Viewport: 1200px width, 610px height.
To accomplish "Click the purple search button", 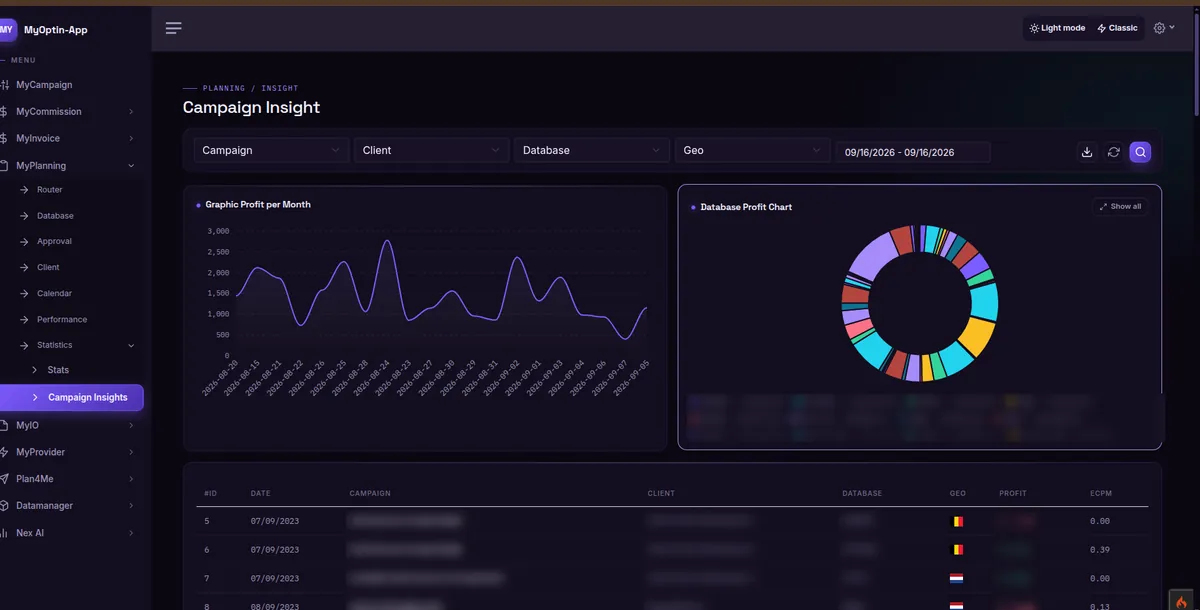I will click(x=1140, y=152).
